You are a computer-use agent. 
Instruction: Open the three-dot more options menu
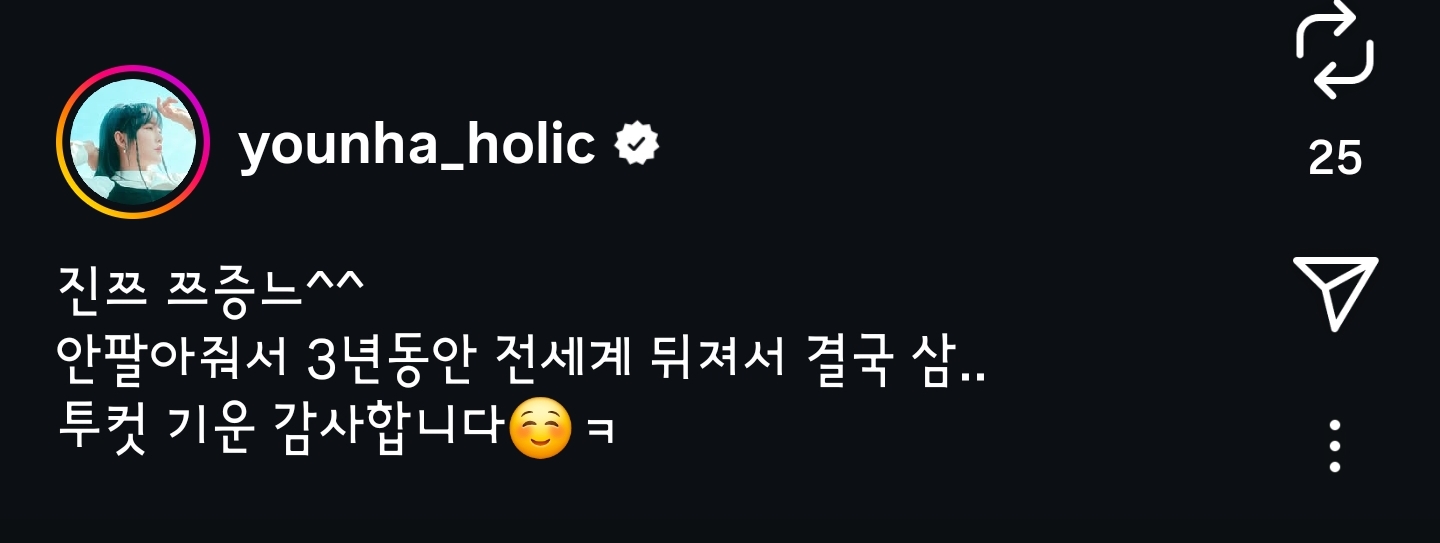click(x=1335, y=446)
